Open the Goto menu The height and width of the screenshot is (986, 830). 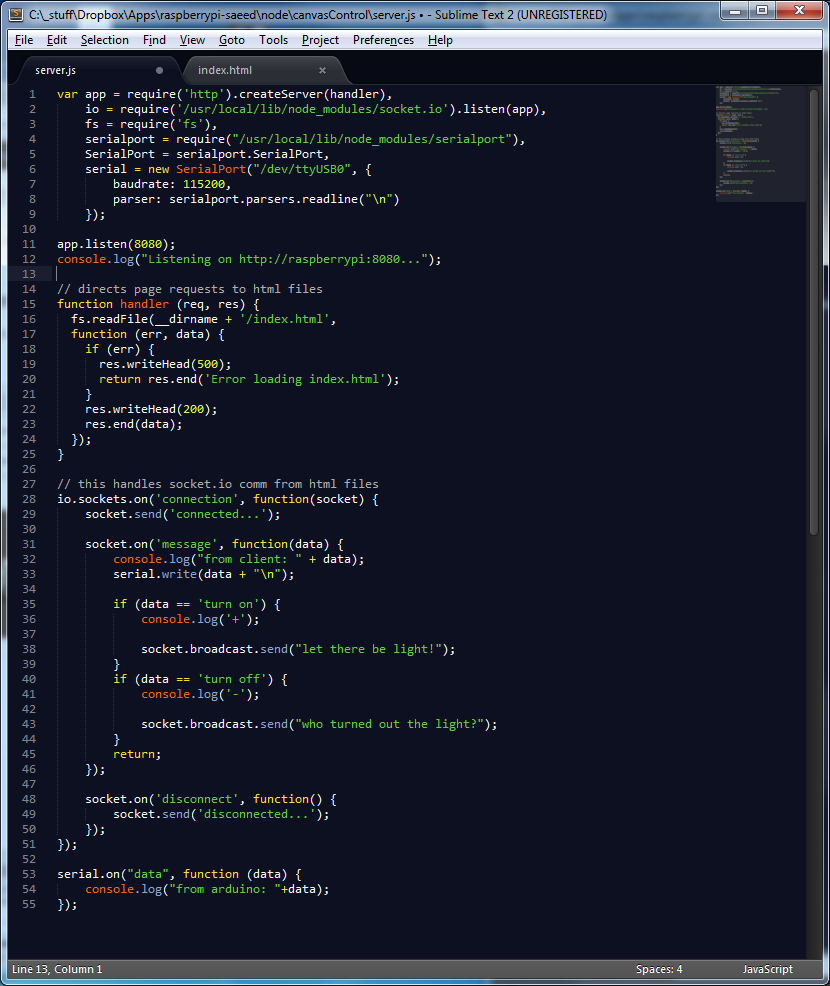[231, 40]
